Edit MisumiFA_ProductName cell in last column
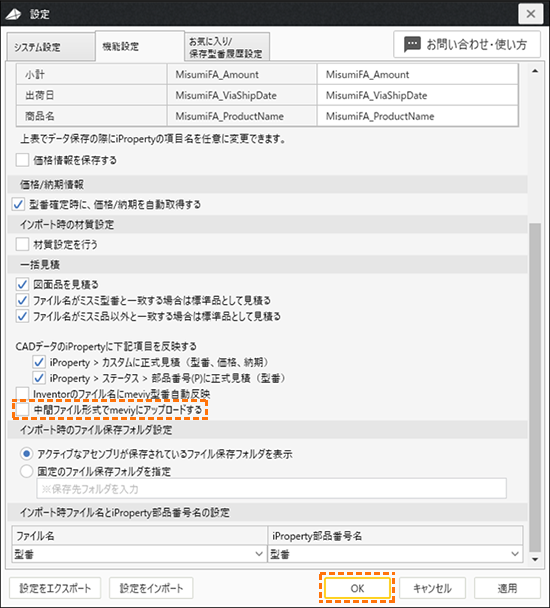Viewport: 550px width, 608px height. coord(418,116)
